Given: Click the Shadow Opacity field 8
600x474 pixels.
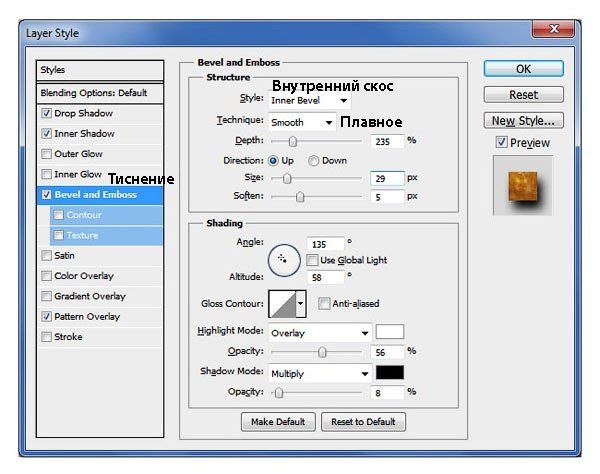Looking at the screenshot, I should click(387, 393).
